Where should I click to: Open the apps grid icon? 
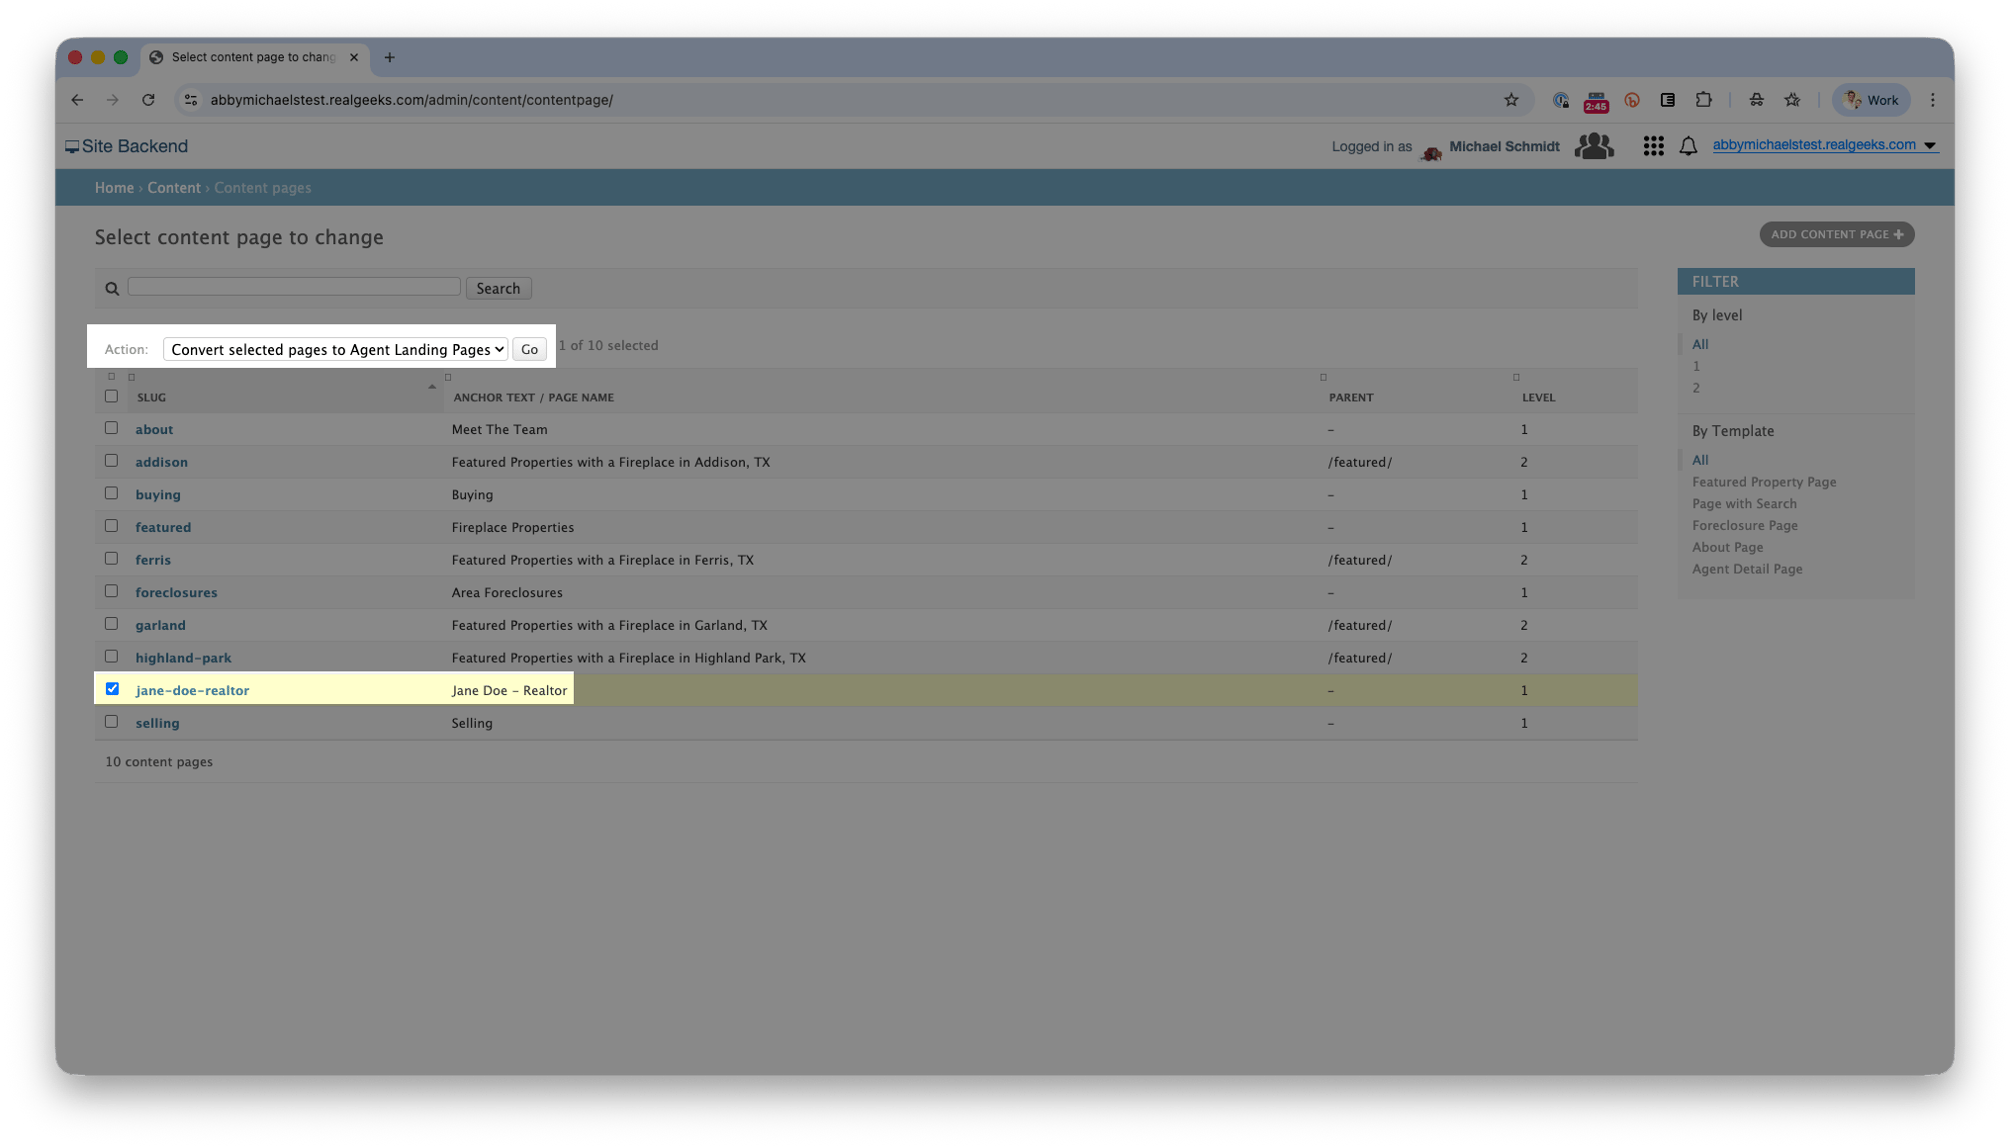(1653, 146)
